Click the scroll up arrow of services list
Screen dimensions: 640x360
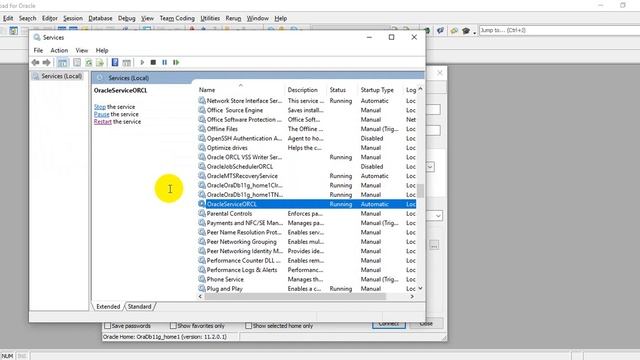pyautogui.click(x=420, y=89)
